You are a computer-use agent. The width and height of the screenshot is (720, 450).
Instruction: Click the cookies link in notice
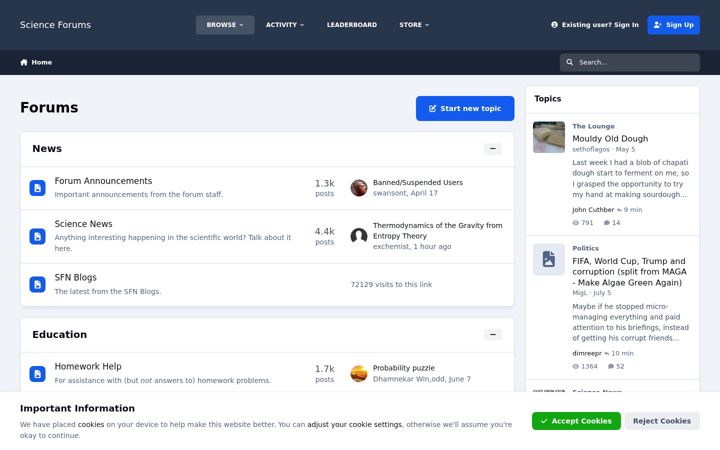pyautogui.click(x=91, y=425)
